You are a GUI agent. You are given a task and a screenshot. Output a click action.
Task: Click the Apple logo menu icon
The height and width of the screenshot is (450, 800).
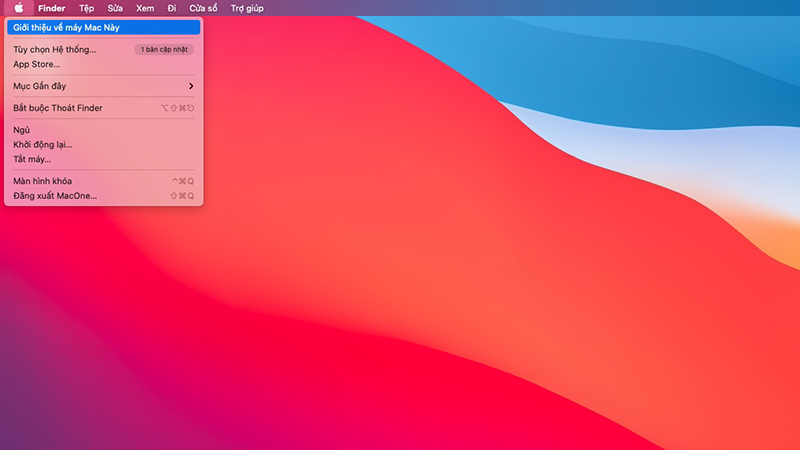(x=19, y=8)
